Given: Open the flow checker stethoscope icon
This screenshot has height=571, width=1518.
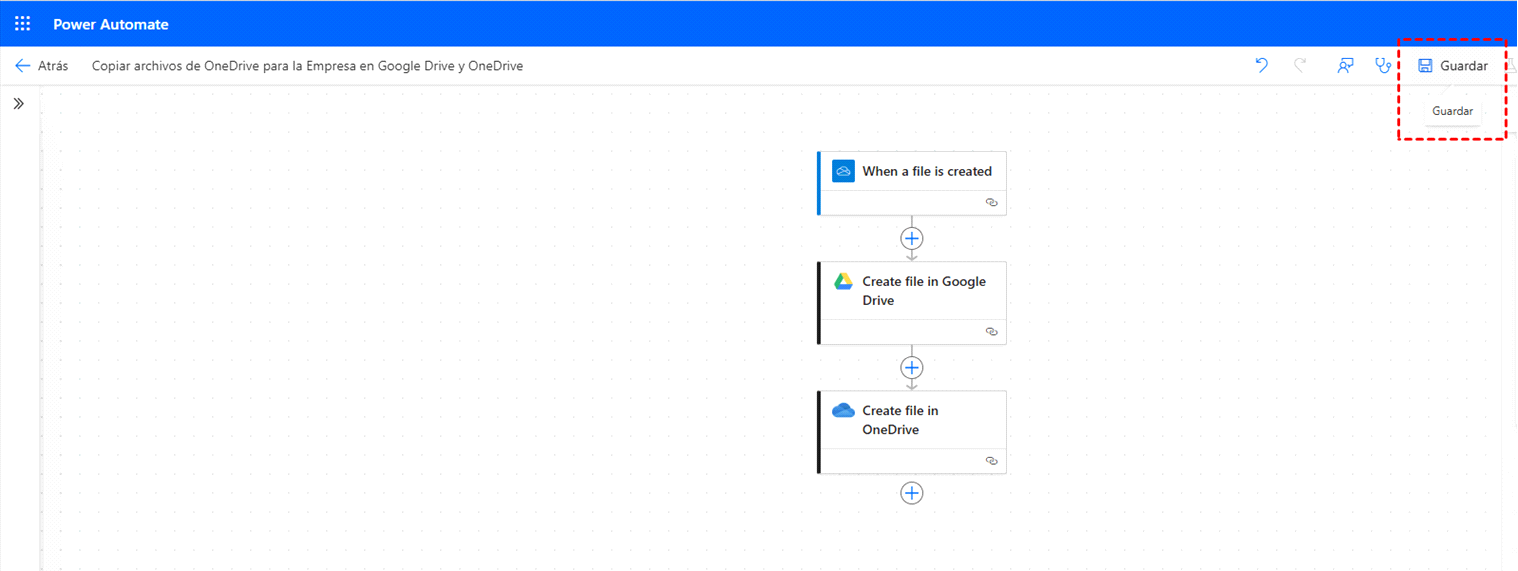Looking at the screenshot, I should 1383,66.
